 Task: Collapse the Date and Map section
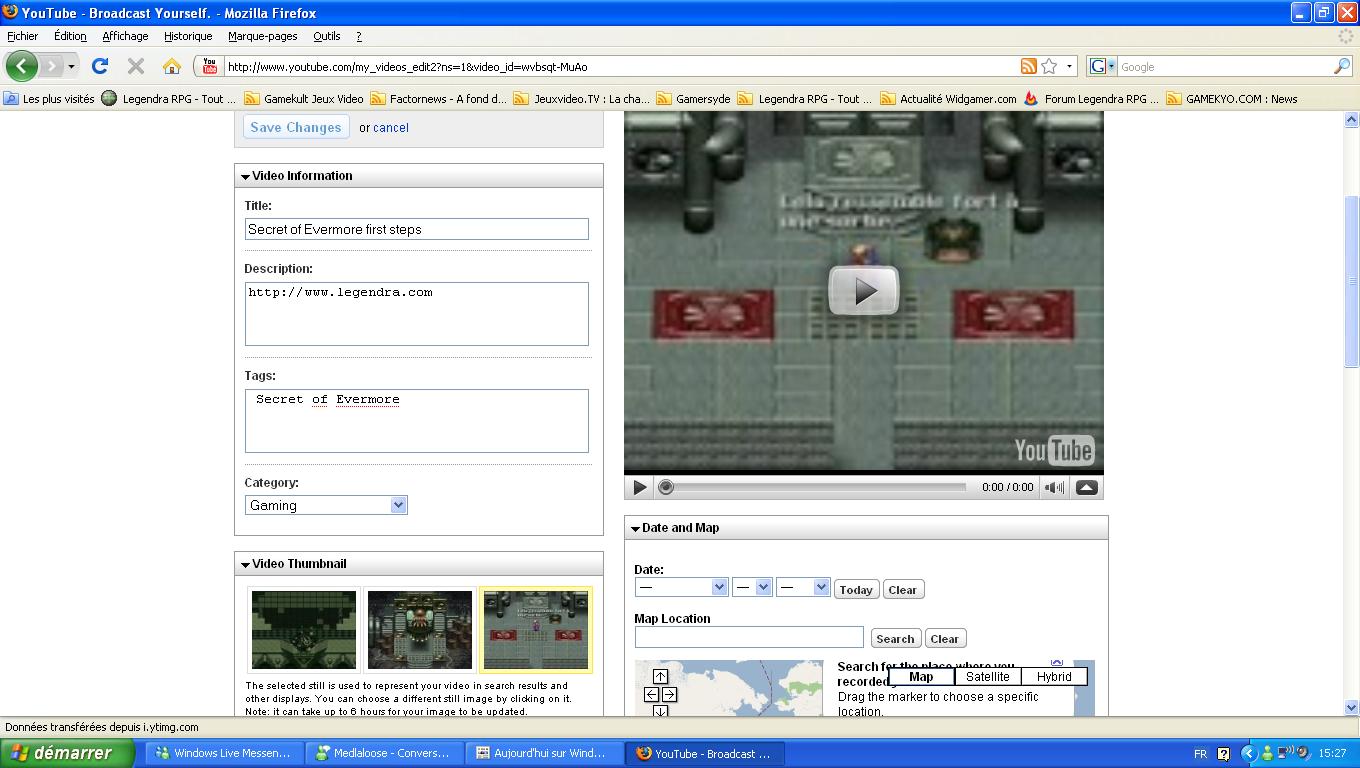[x=635, y=528]
